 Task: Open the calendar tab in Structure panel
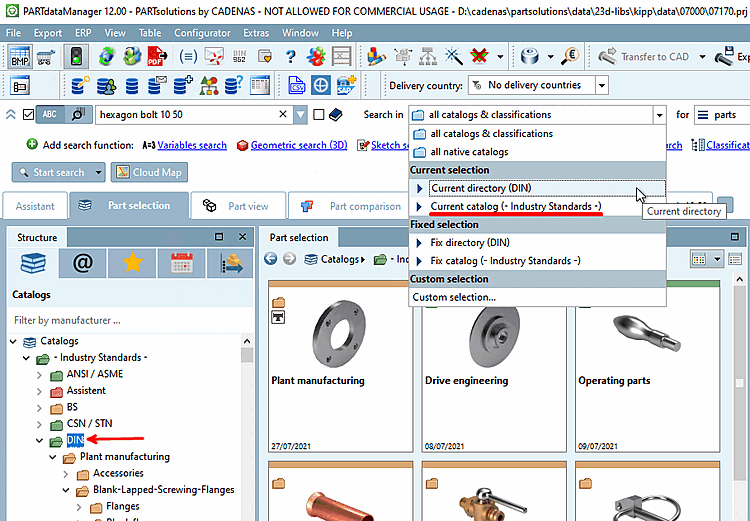click(x=182, y=263)
